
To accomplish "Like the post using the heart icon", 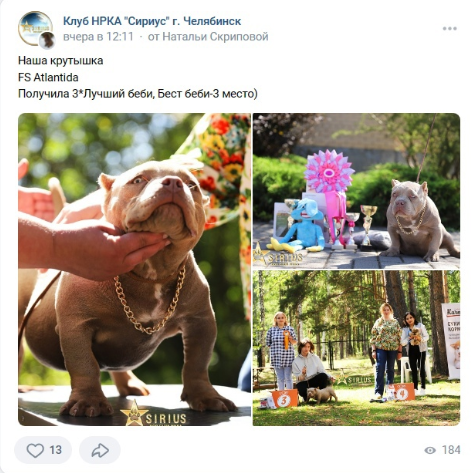I will (35, 450).
